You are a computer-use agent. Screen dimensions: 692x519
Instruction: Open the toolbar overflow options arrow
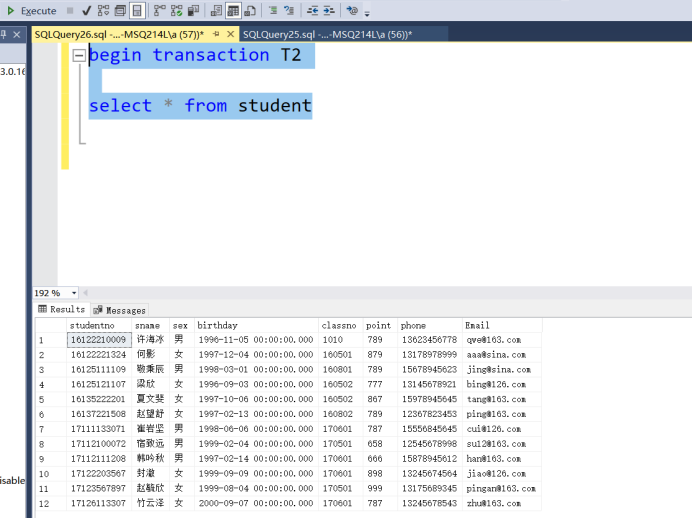click(367, 13)
